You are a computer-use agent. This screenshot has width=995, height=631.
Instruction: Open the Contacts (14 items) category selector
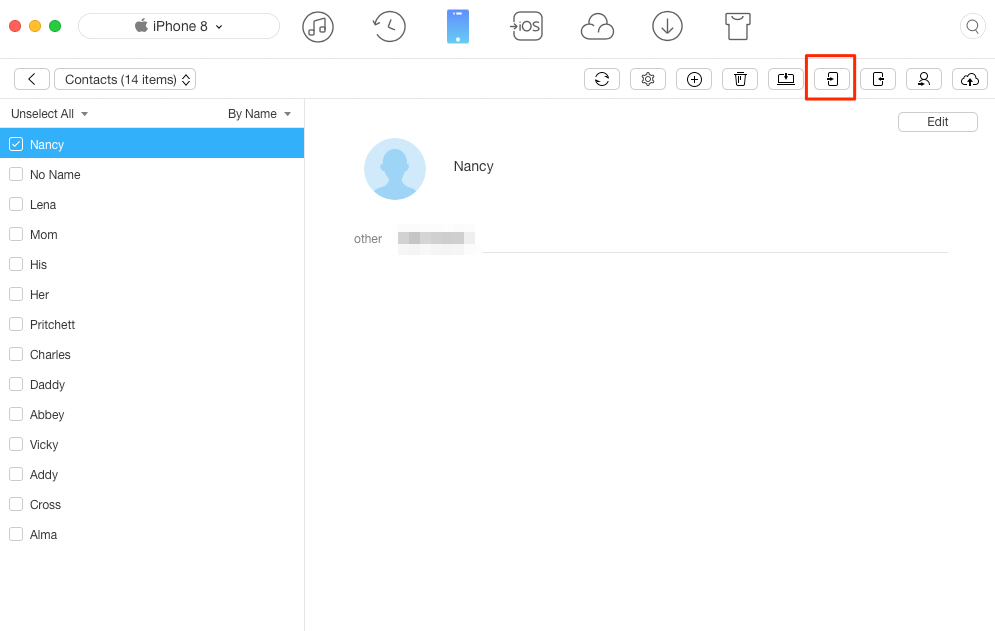pos(125,79)
